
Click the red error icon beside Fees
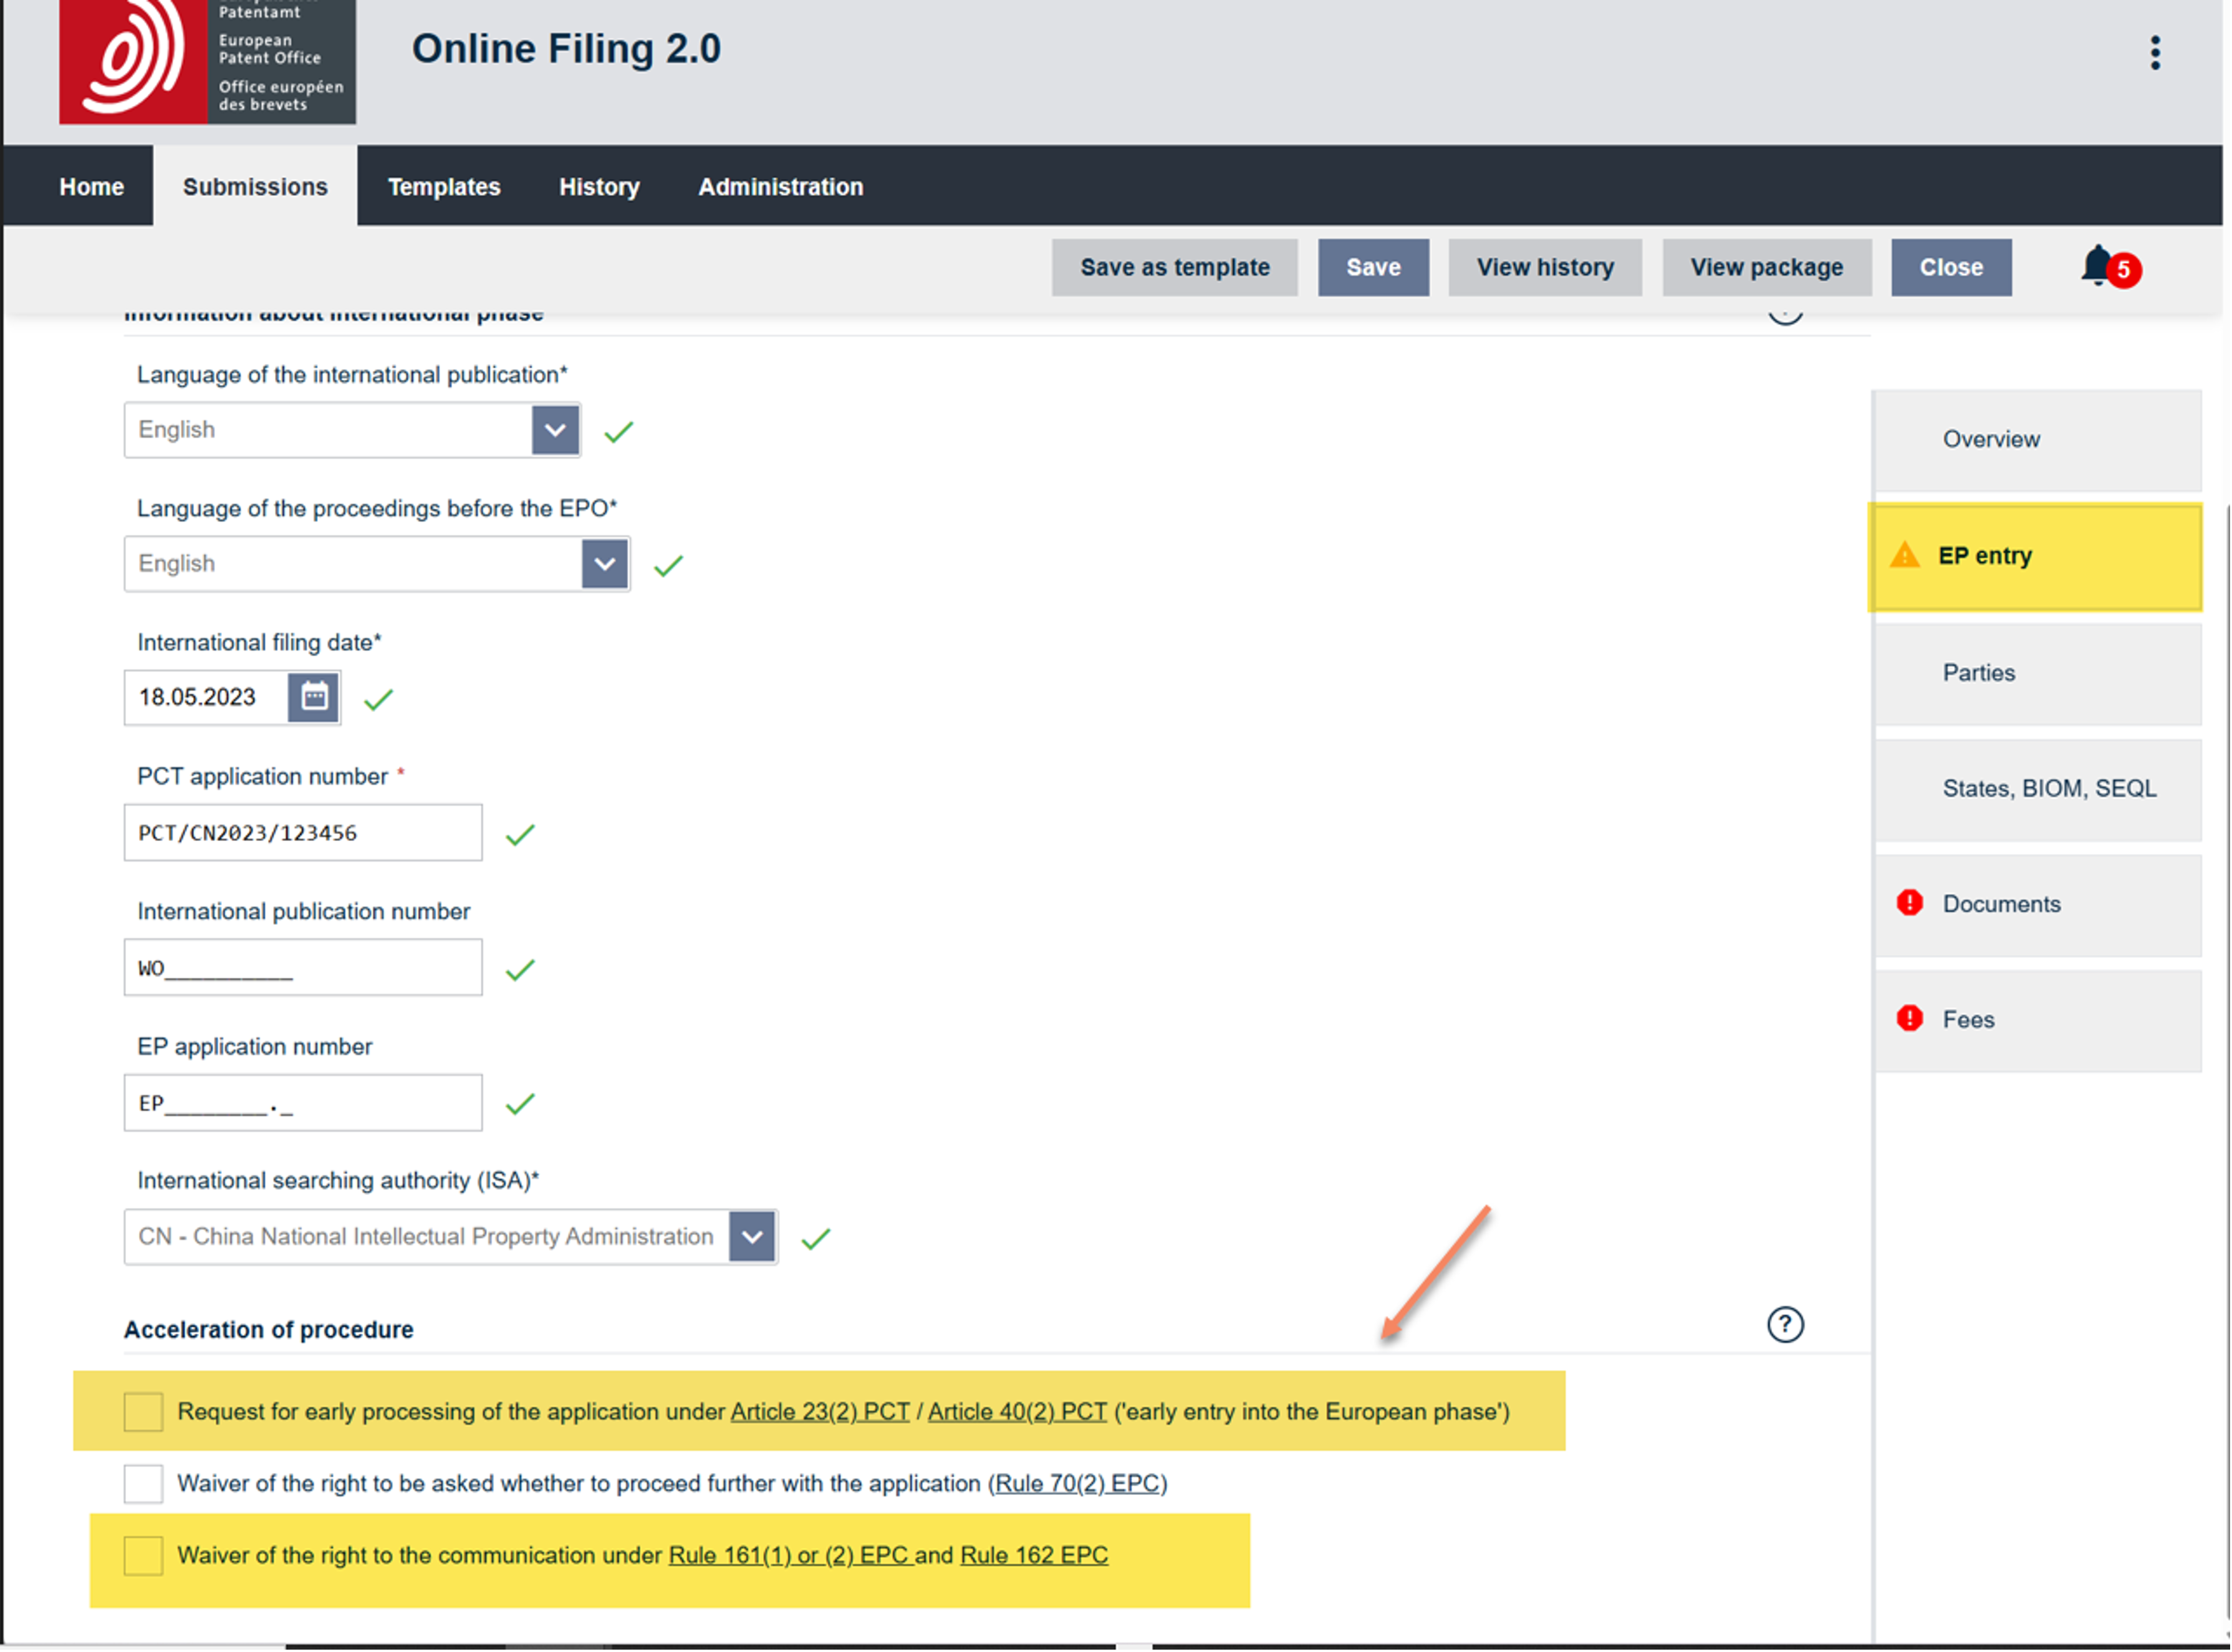[x=1909, y=1019]
